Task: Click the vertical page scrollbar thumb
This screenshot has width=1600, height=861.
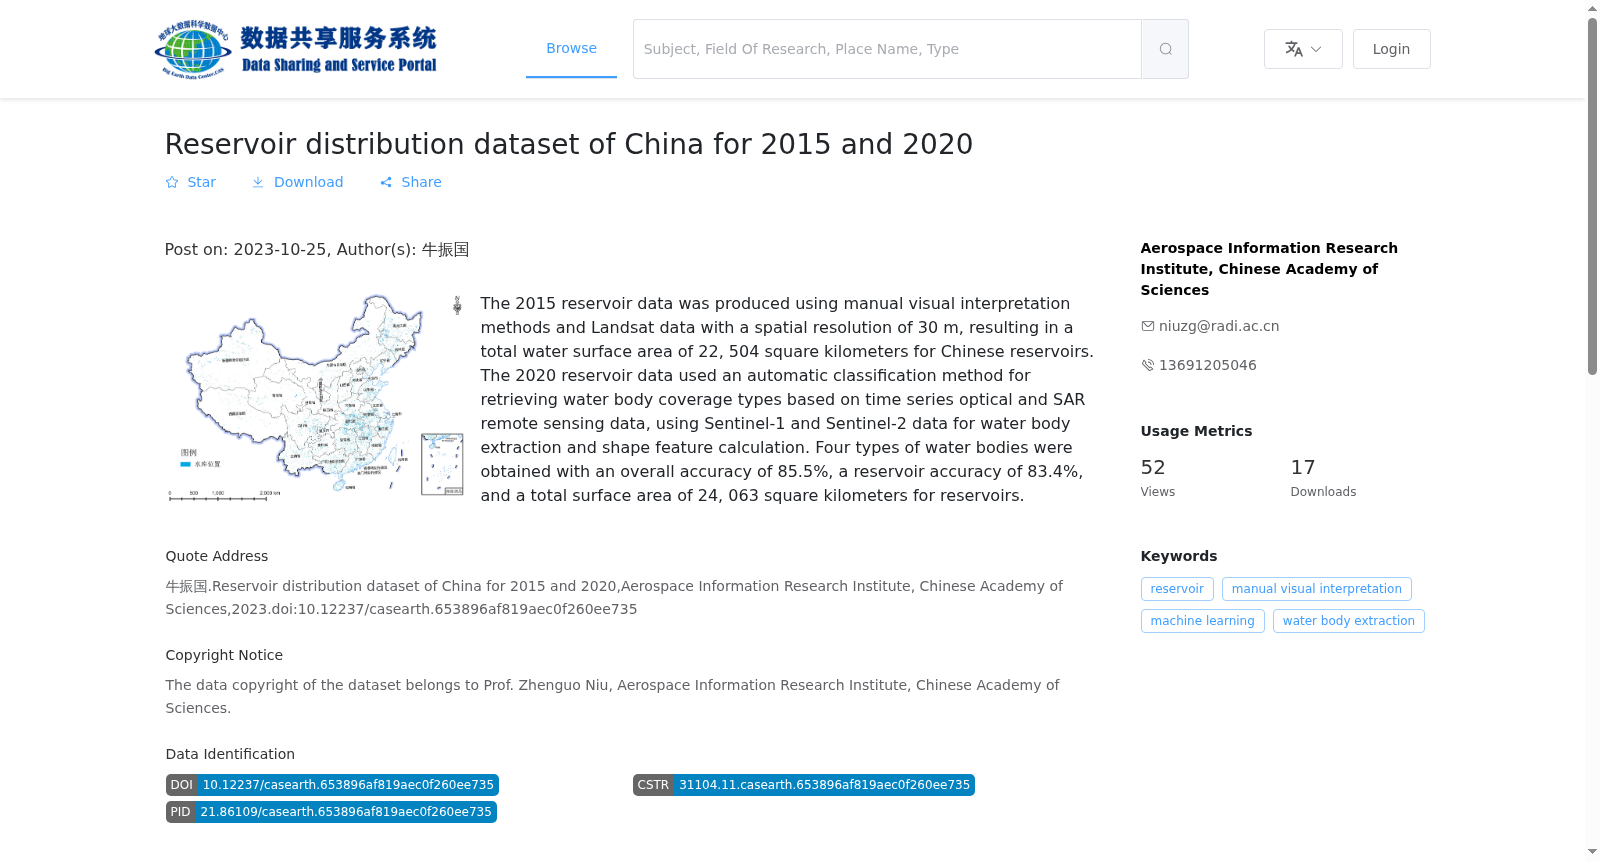Action: click(x=1592, y=196)
